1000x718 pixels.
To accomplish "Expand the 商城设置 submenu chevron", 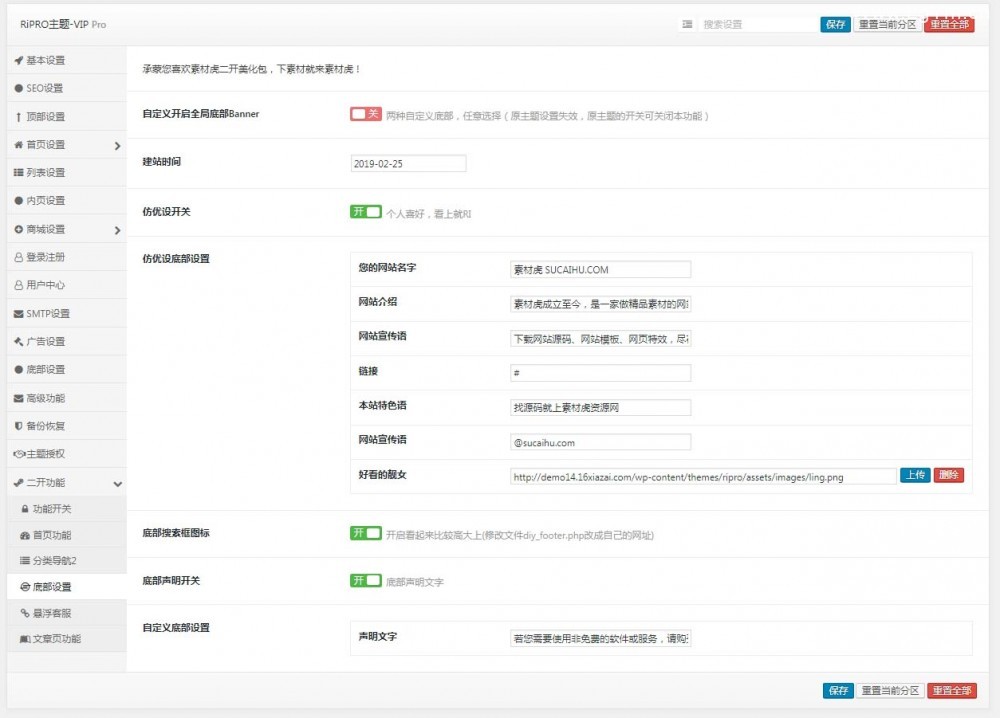I will (117, 230).
